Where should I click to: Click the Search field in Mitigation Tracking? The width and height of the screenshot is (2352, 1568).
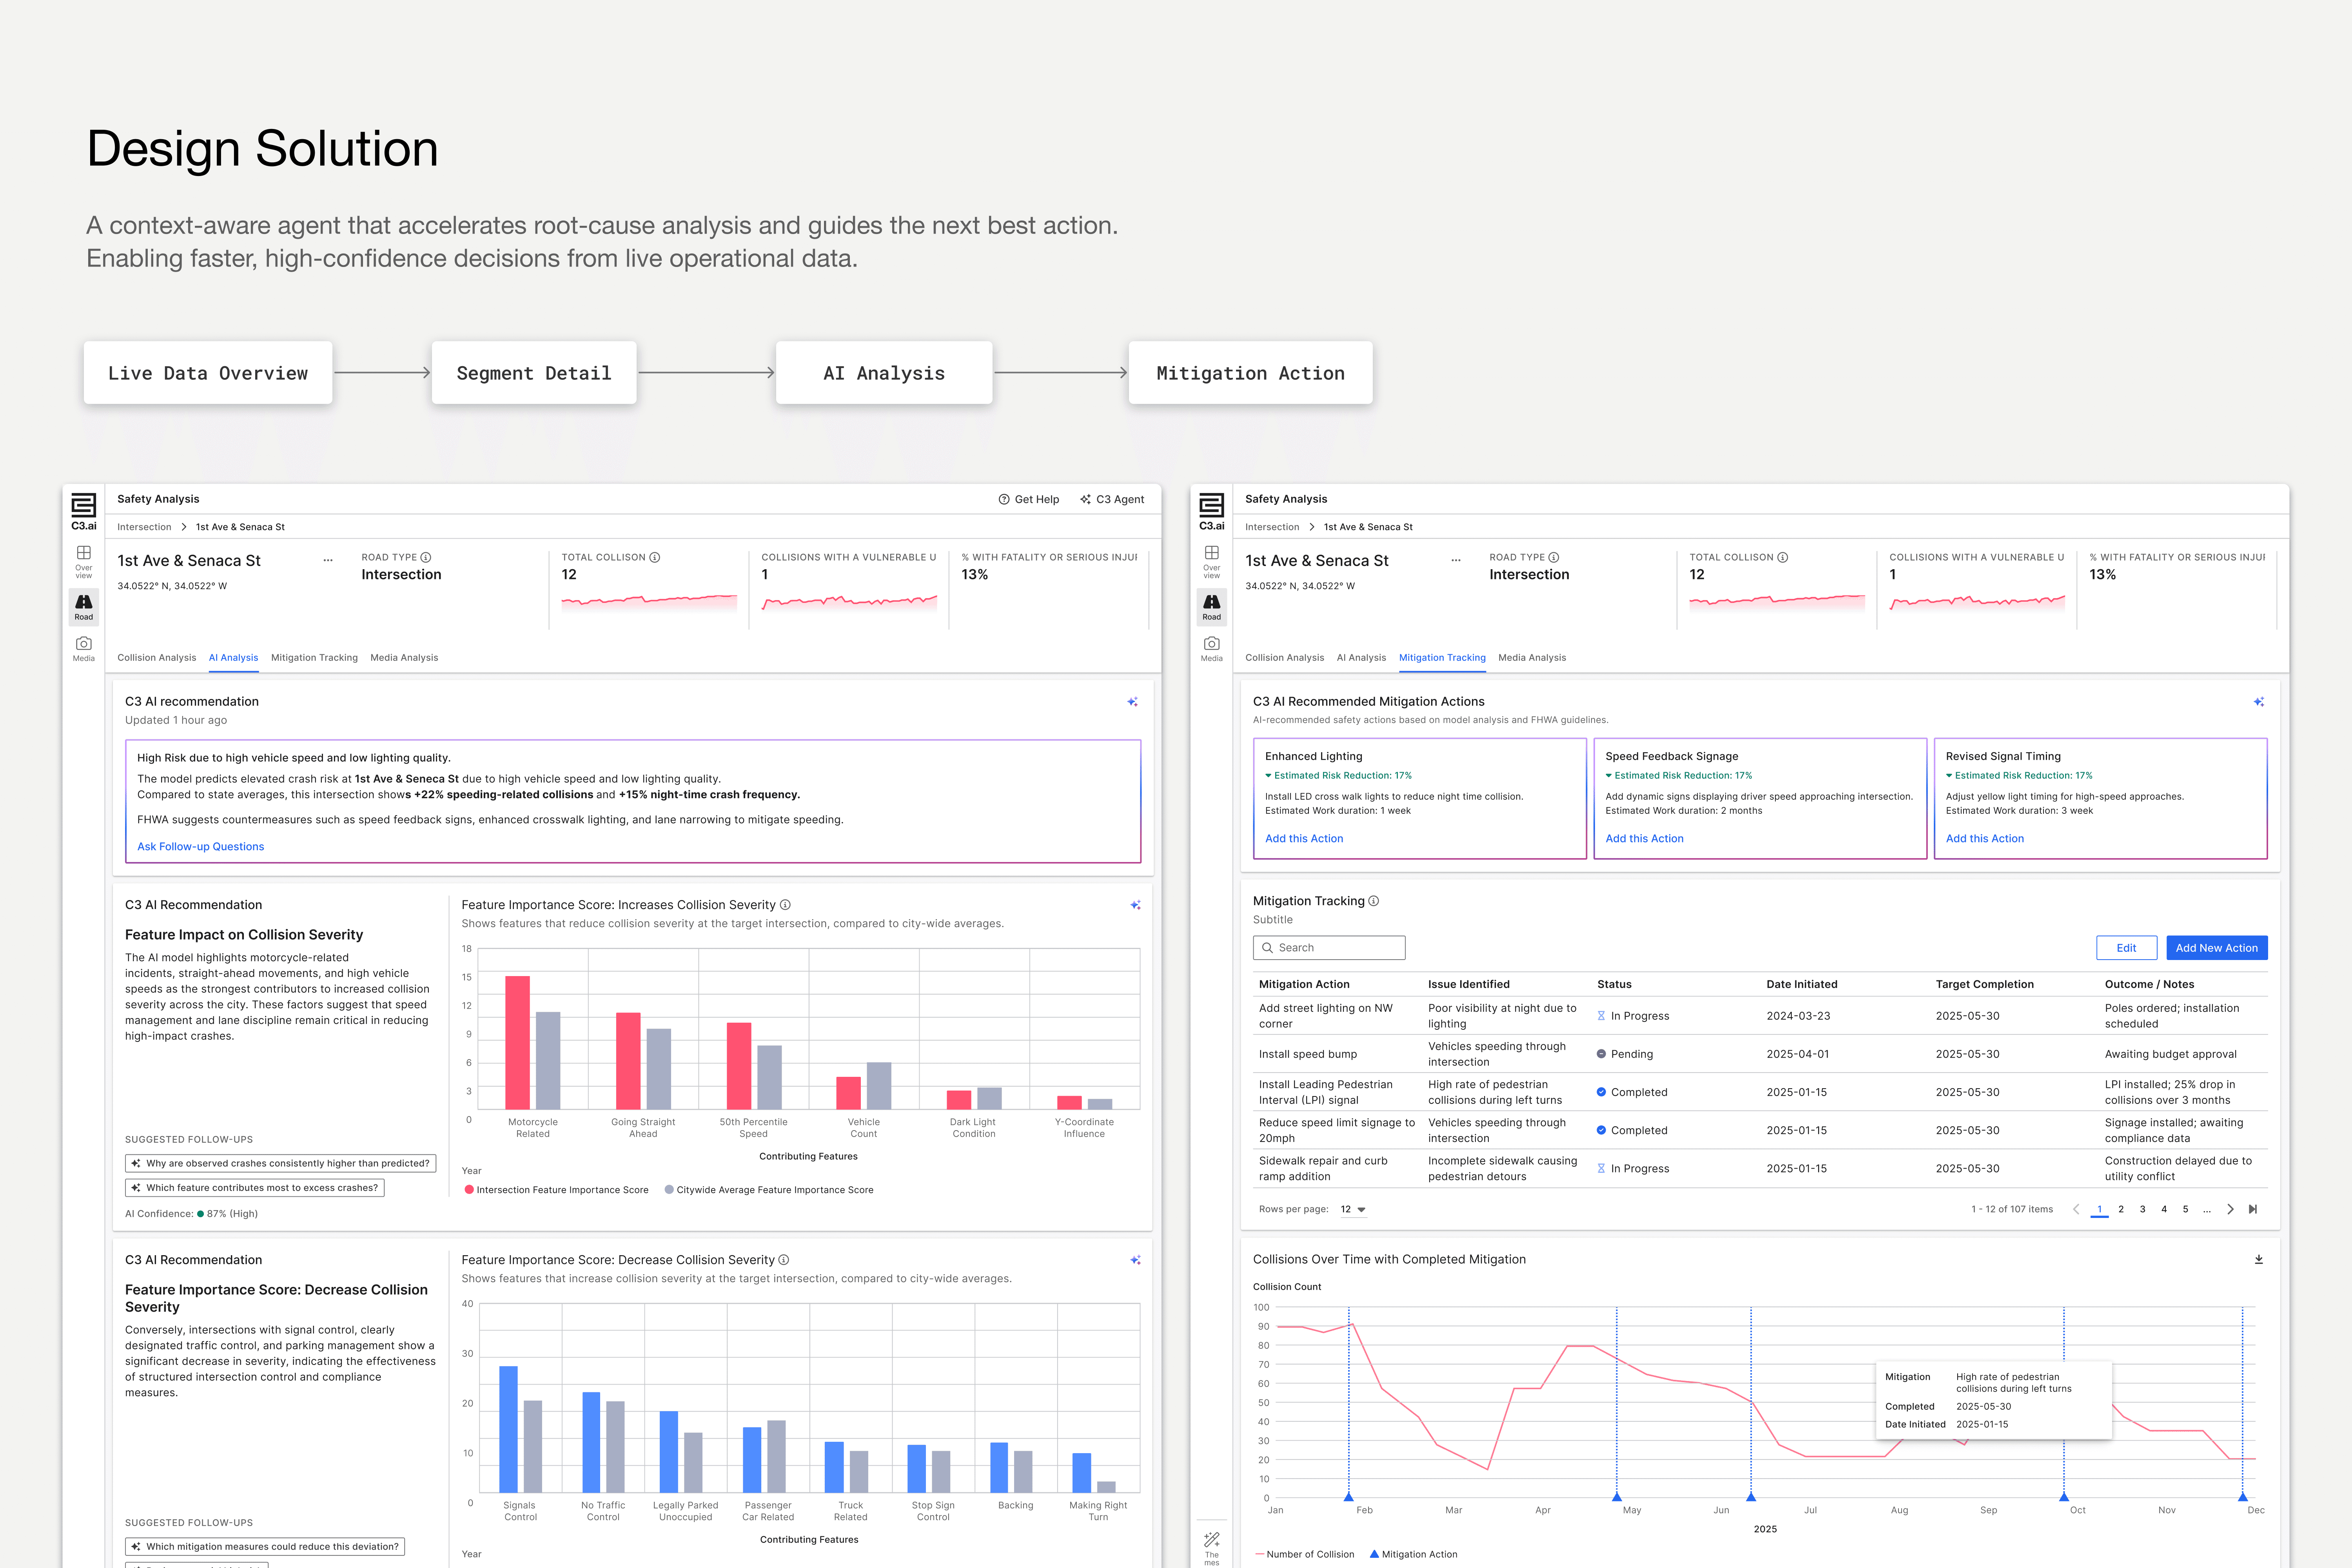(x=1329, y=948)
